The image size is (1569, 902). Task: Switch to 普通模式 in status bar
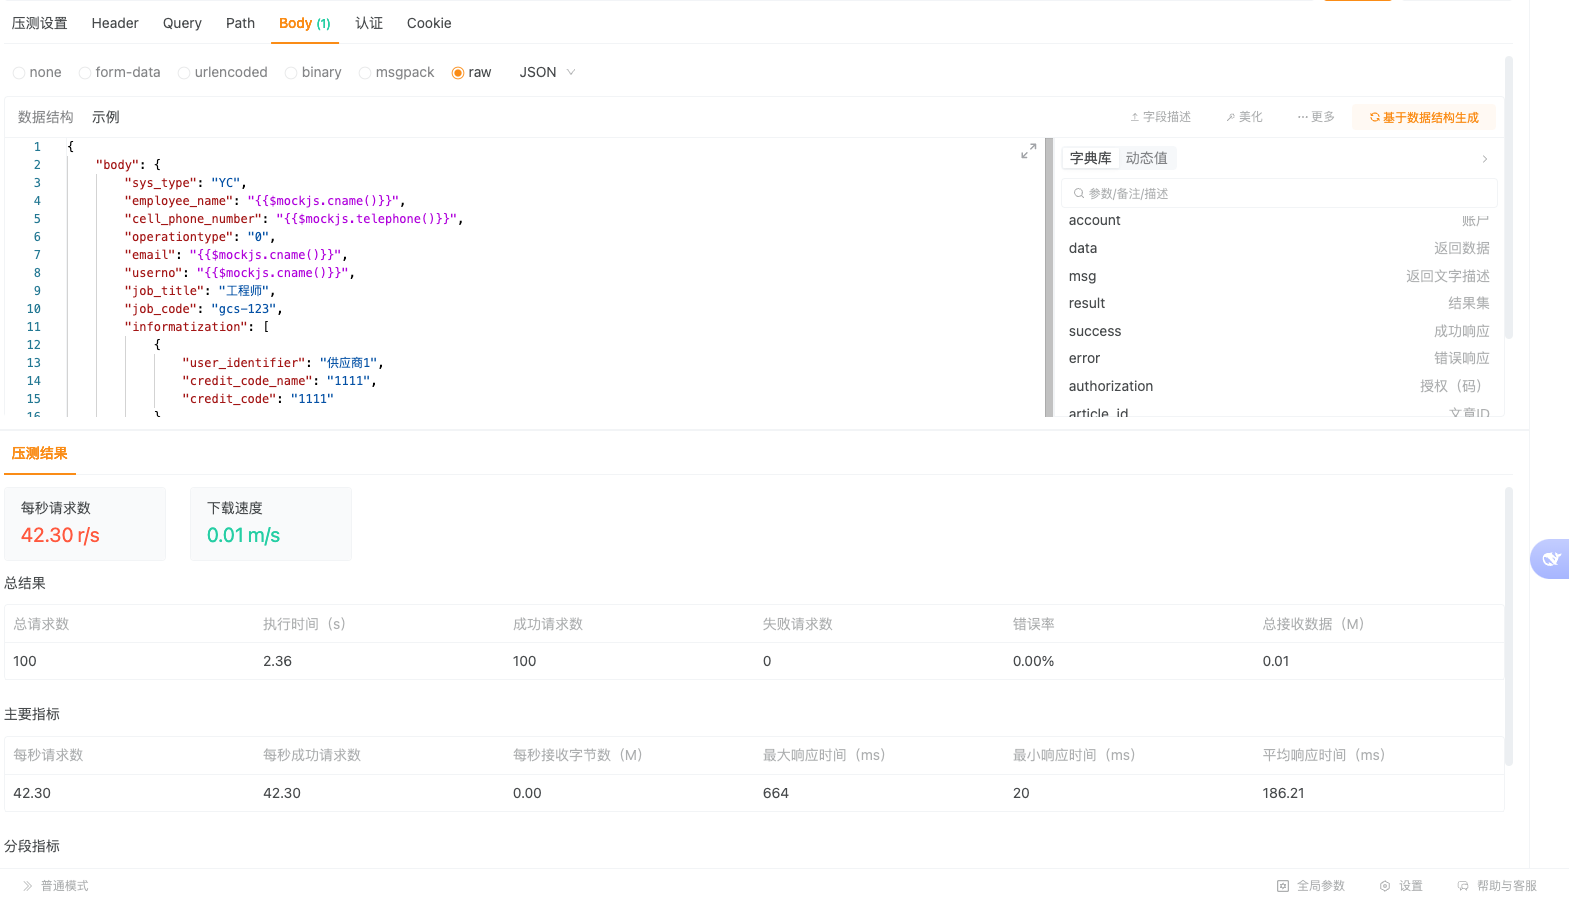[56, 886]
